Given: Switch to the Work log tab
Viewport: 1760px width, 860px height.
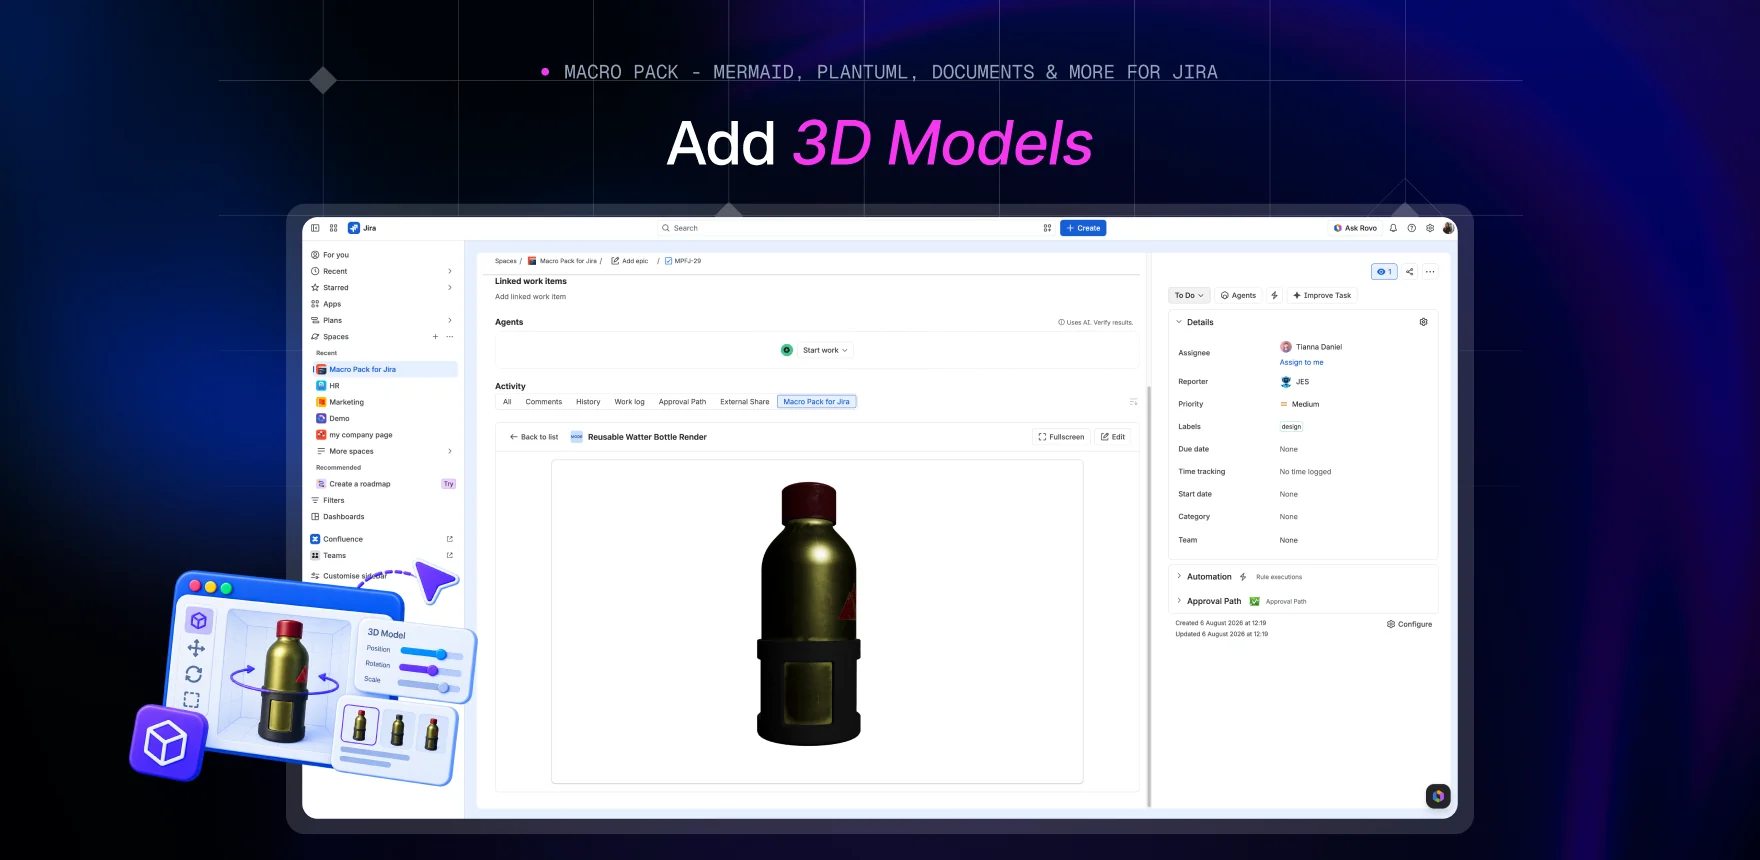Looking at the screenshot, I should point(629,402).
